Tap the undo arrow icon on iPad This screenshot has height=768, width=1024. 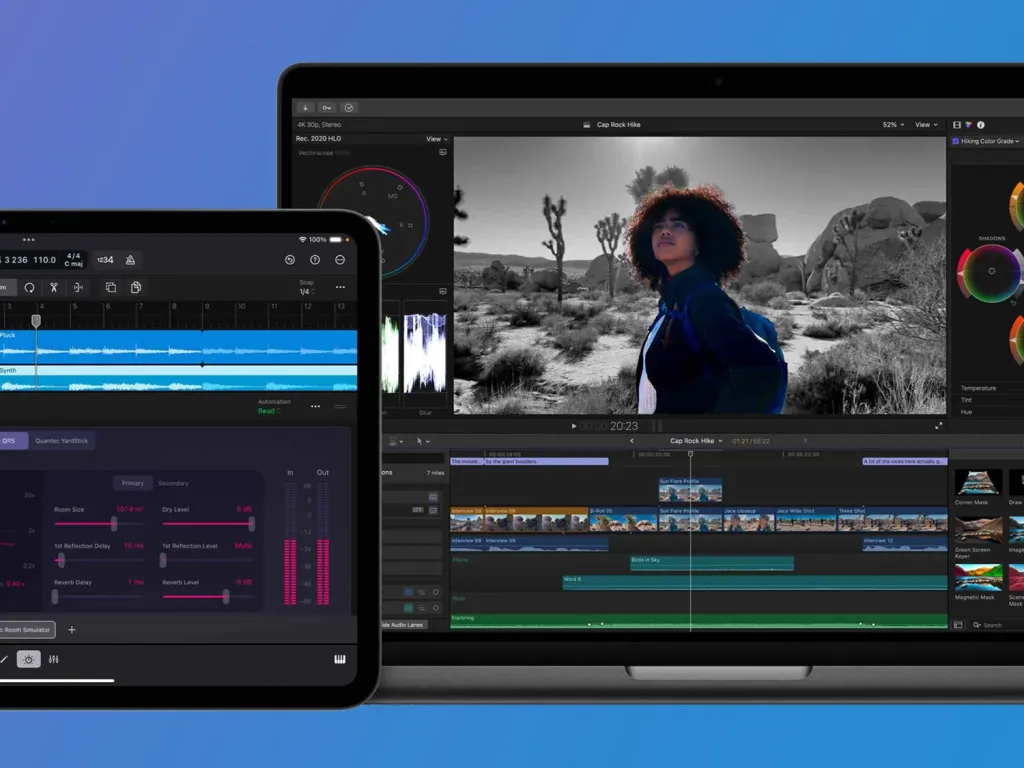pos(290,260)
